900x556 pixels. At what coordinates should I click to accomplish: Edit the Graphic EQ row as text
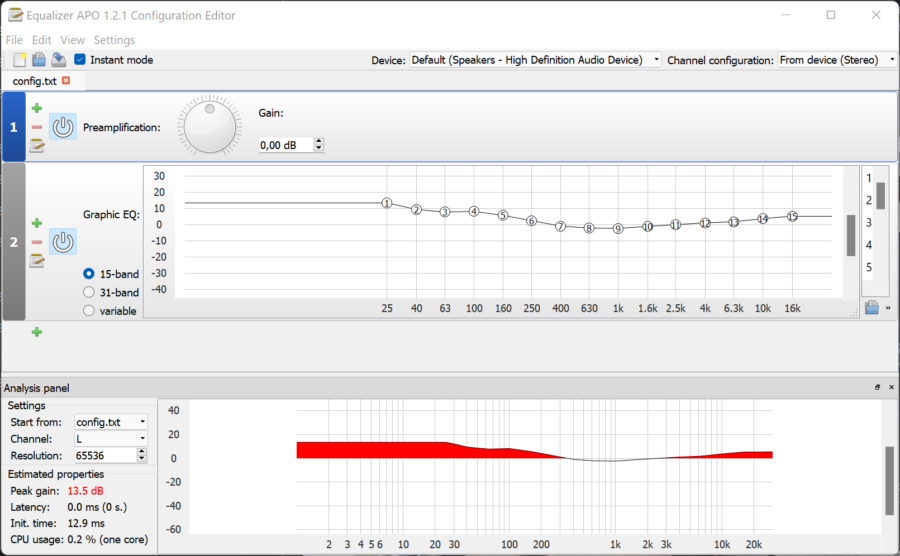(37, 260)
